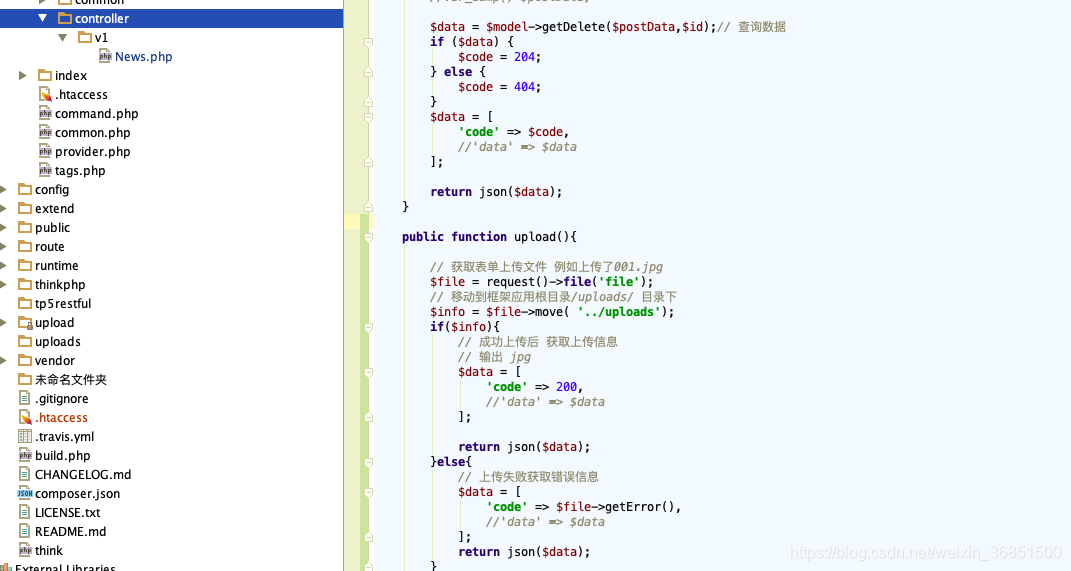Select the route folder label
Screen dimensions: 1071x571
(50, 247)
